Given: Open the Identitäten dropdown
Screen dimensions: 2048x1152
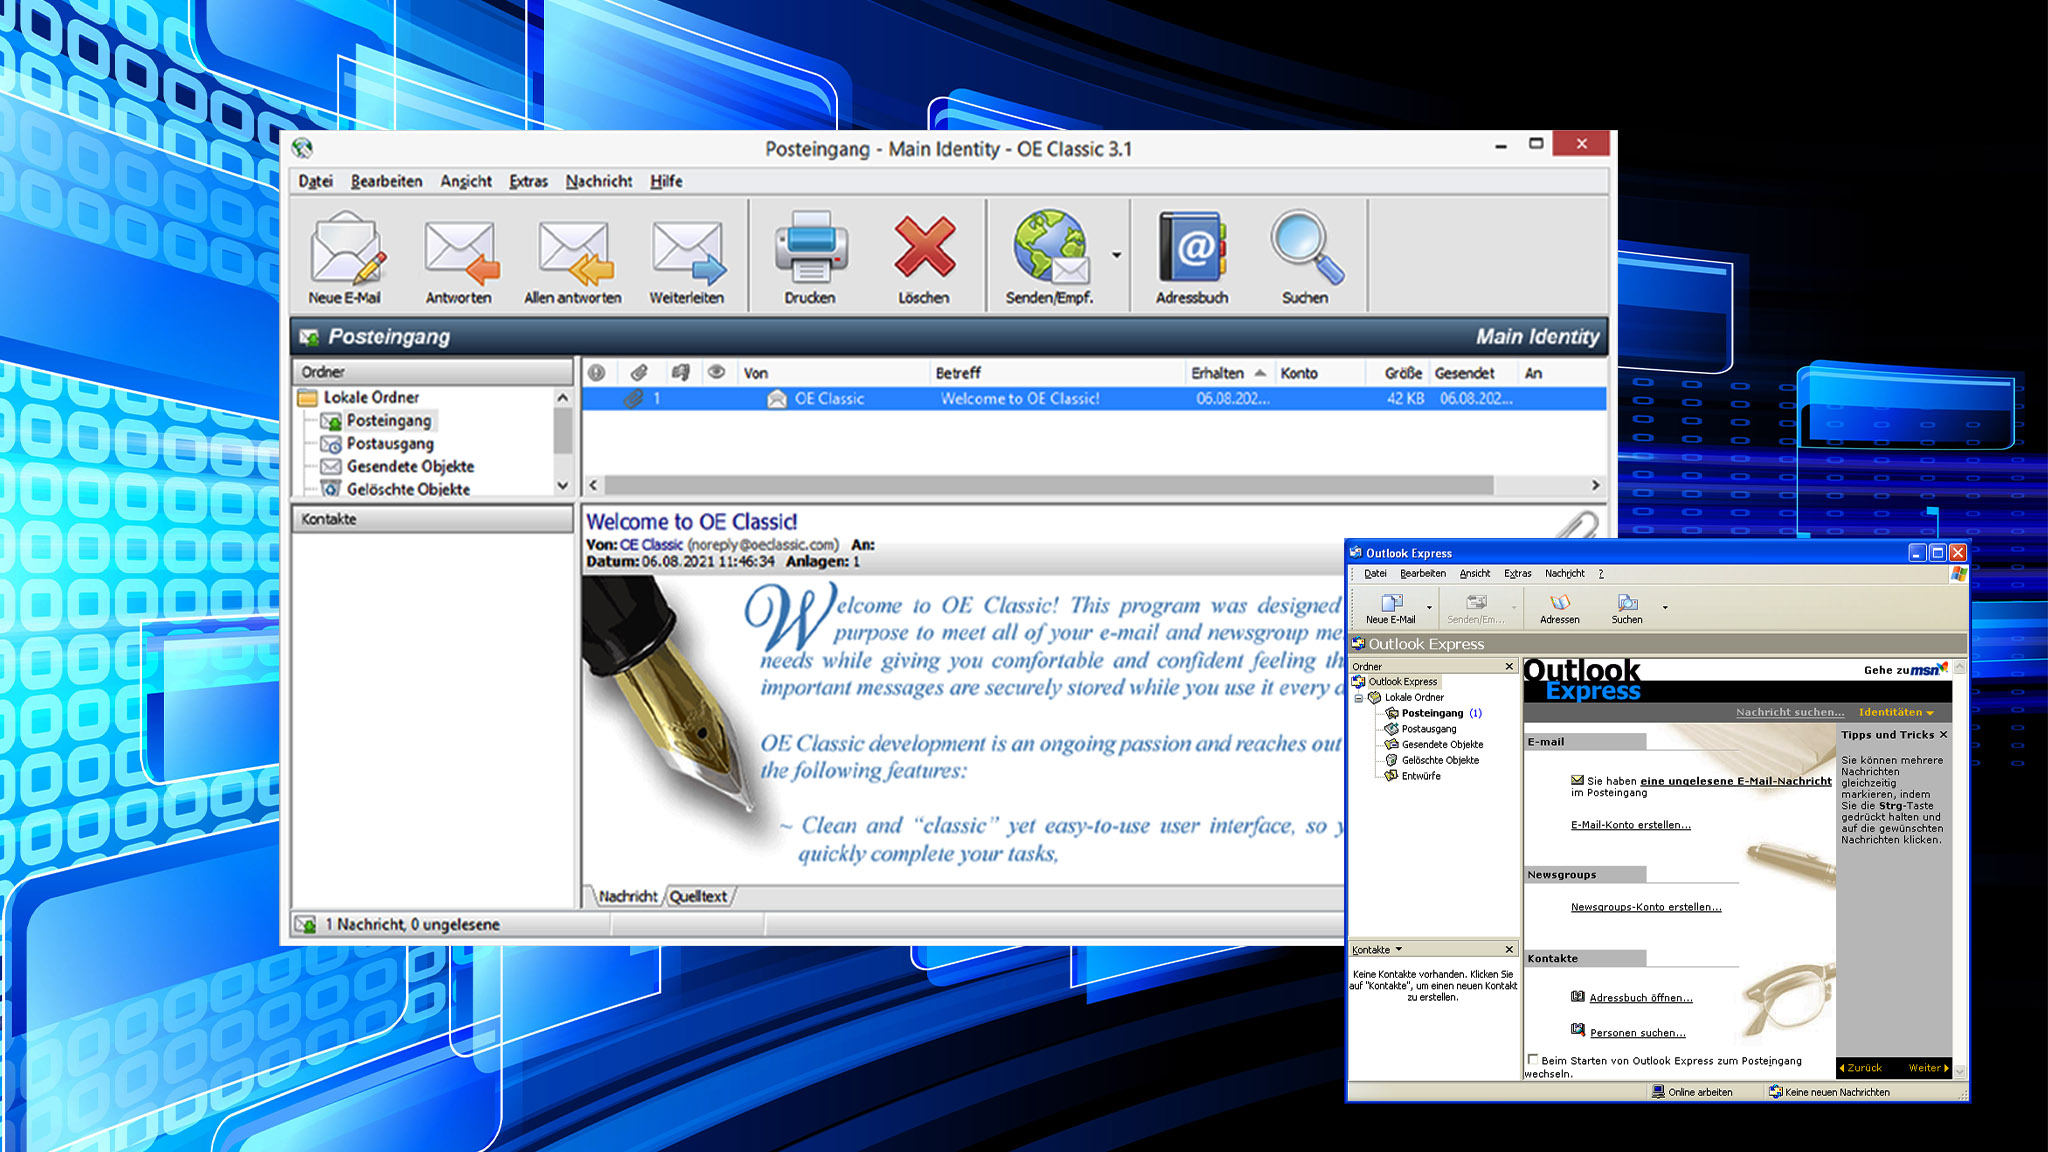Looking at the screenshot, I should [x=1896, y=712].
